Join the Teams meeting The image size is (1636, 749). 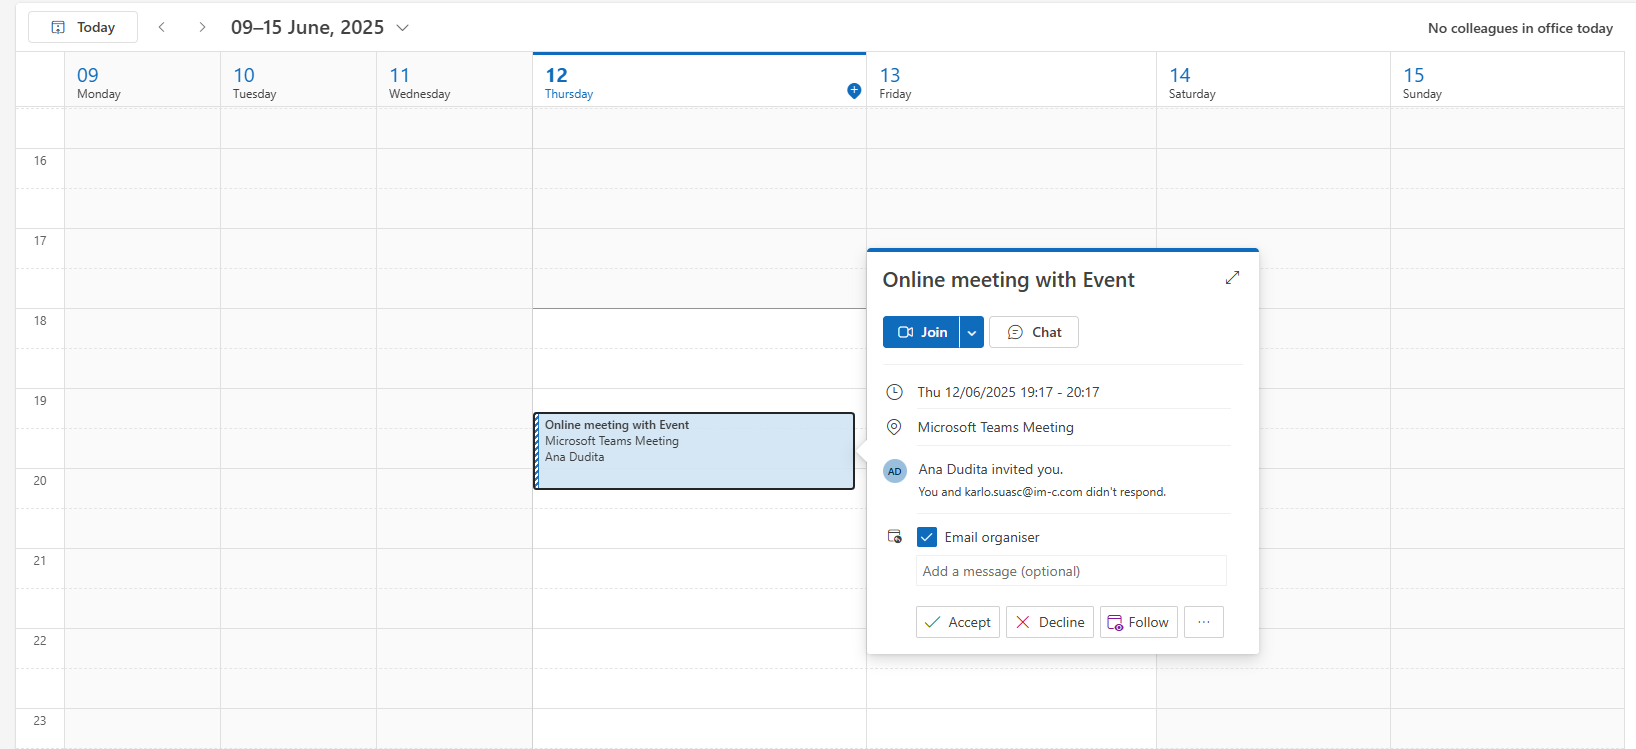921,332
